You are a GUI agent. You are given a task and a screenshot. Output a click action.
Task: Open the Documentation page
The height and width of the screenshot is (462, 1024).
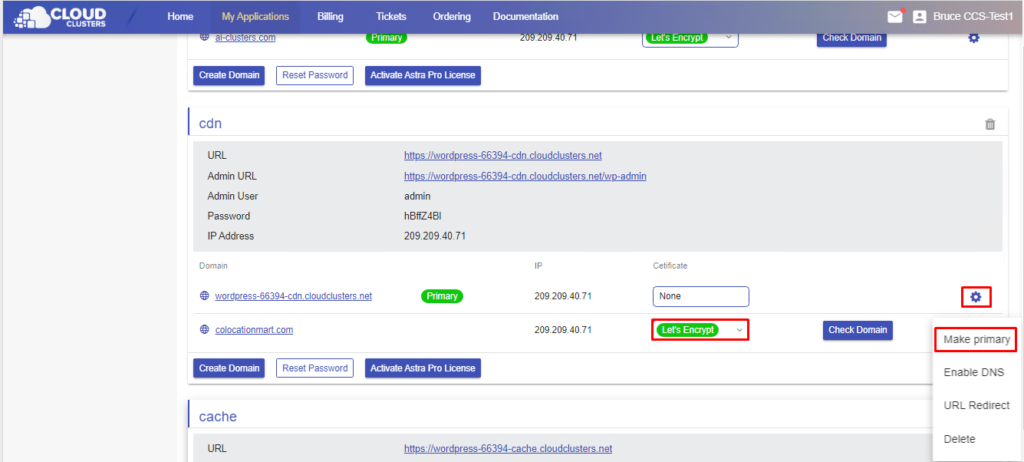coord(526,16)
